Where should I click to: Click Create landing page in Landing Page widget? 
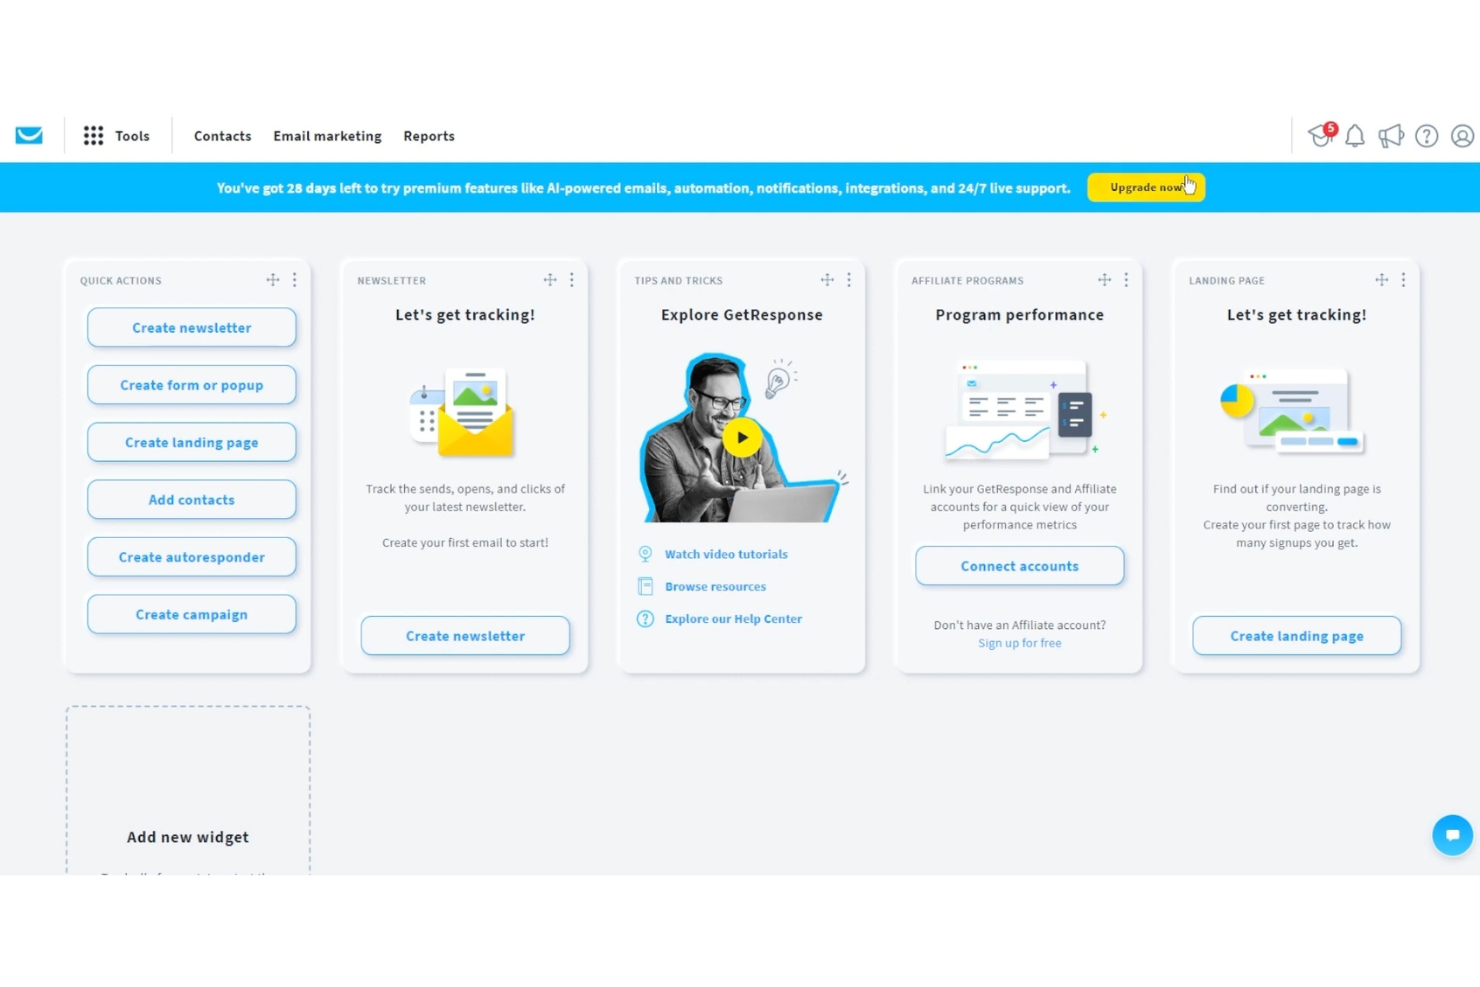pyautogui.click(x=1297, y=636)
